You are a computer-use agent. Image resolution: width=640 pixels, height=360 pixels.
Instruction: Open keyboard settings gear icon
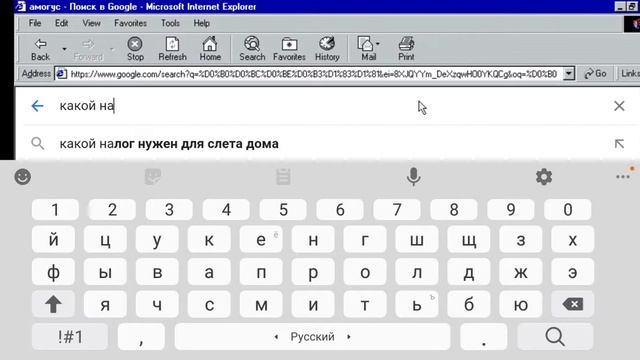tap(544, 177)
